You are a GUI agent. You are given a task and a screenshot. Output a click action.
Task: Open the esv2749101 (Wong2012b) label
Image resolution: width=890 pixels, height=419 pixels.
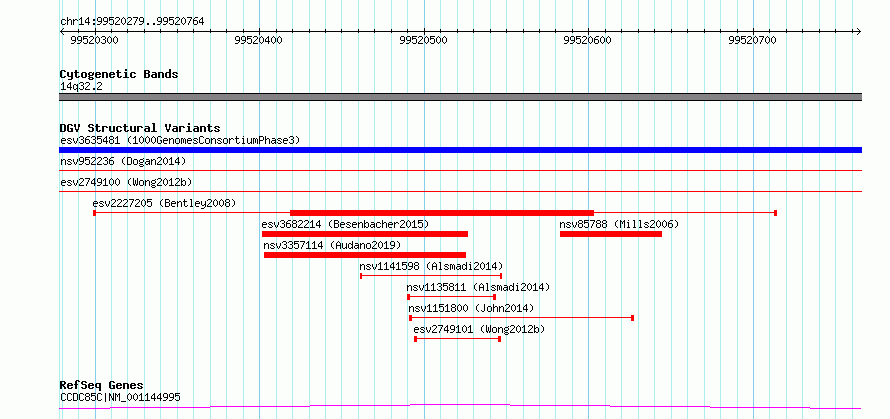click(x=479, y=329)
